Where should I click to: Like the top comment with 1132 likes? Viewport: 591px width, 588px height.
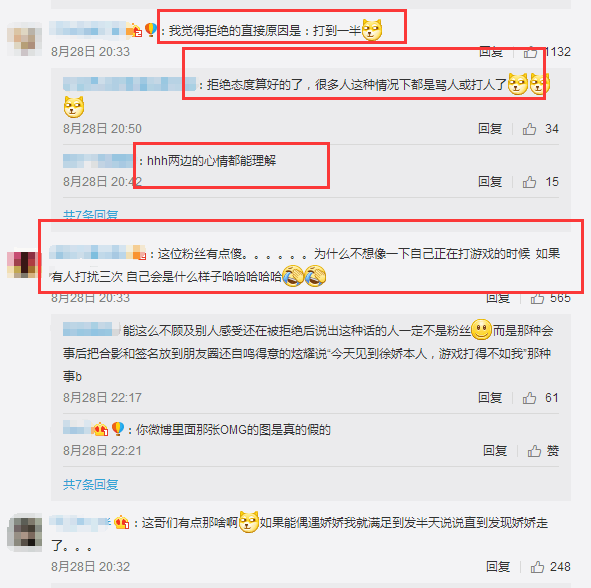point(530,52)
